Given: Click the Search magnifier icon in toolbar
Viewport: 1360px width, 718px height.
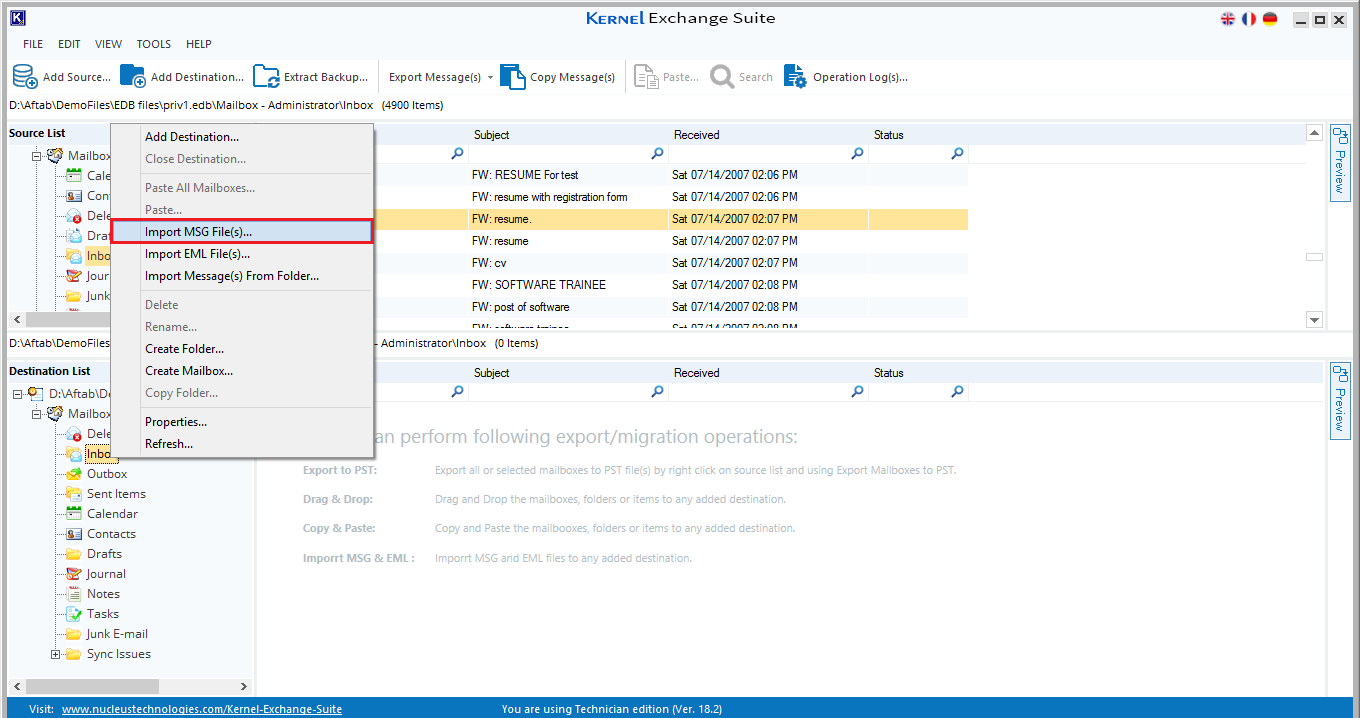Looking at the screenshot, I should click(x=722, y=77).
